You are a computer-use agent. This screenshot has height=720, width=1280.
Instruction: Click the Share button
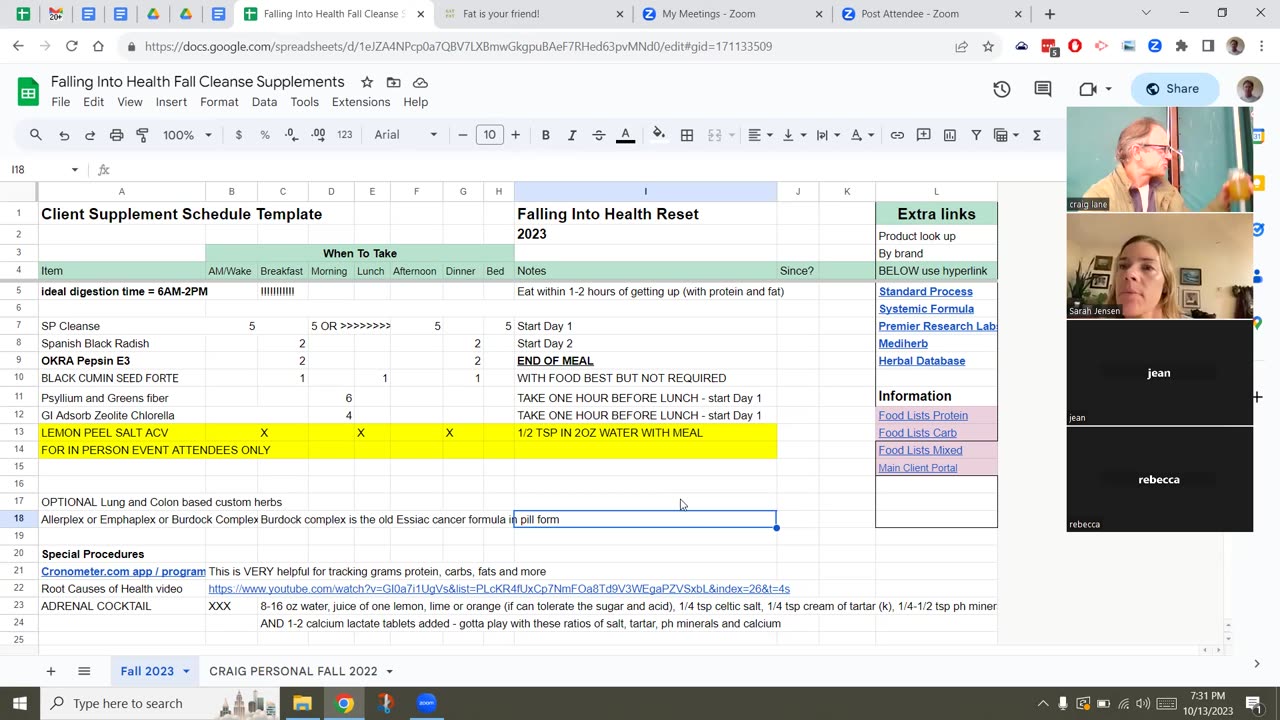(1175, 89)
